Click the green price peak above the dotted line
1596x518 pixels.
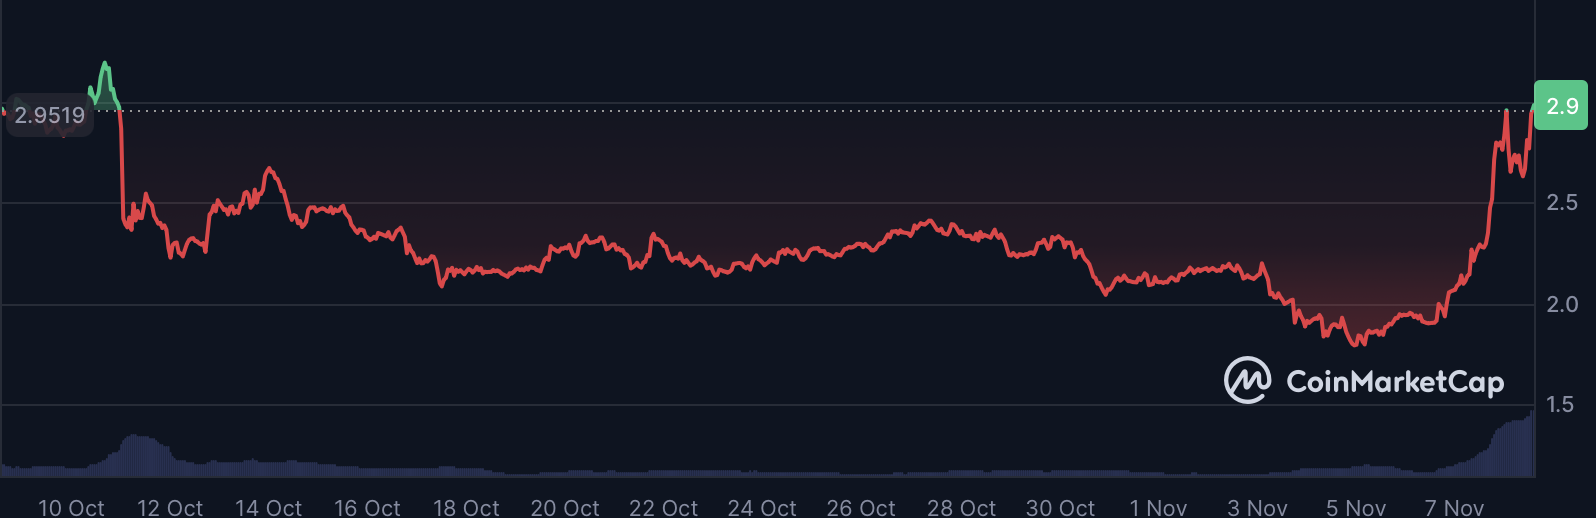pyautogui.click(x=105, y=70)
